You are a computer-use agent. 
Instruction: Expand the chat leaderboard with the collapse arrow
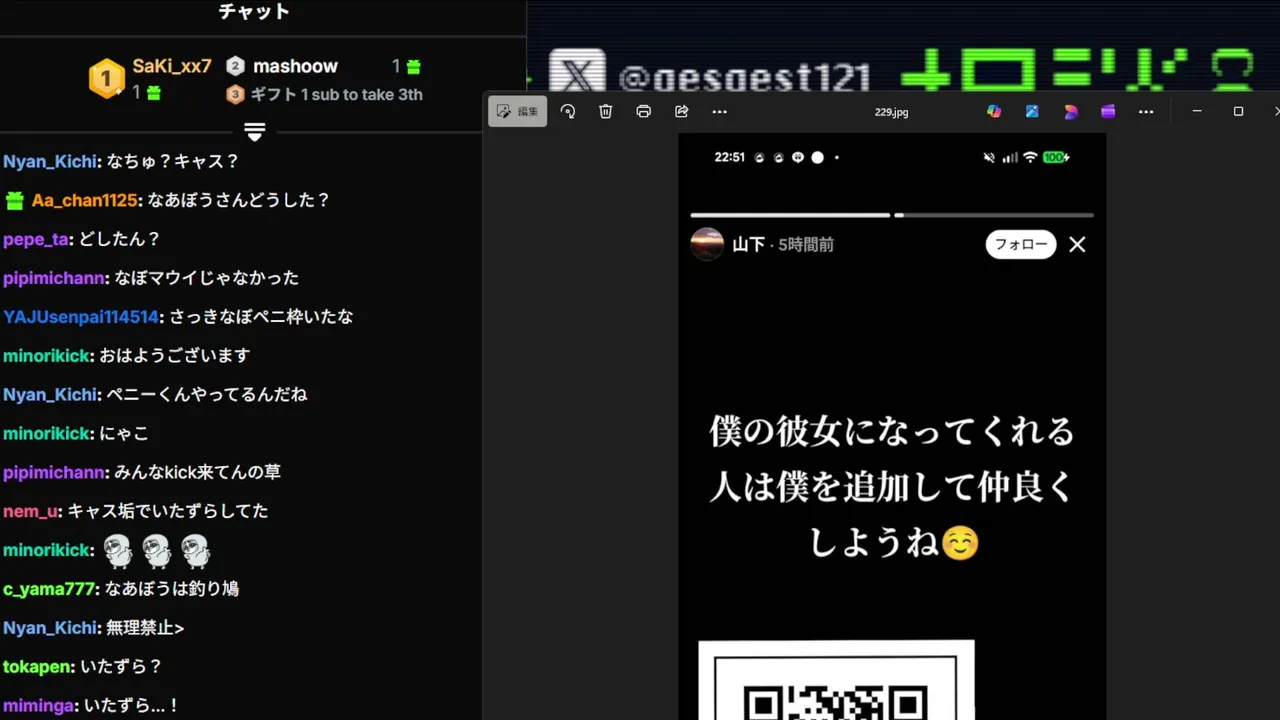coord(255,132)
